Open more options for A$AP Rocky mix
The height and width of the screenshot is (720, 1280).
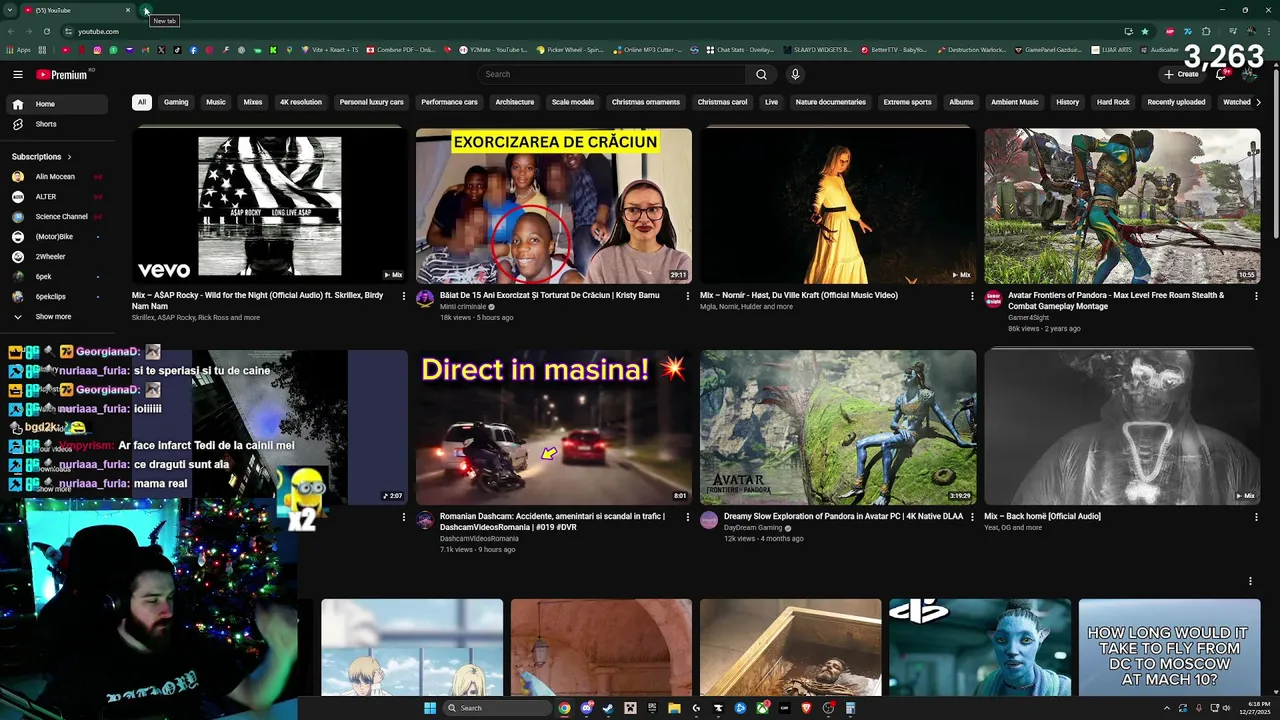pyautogui.click(x=404, y=296)
